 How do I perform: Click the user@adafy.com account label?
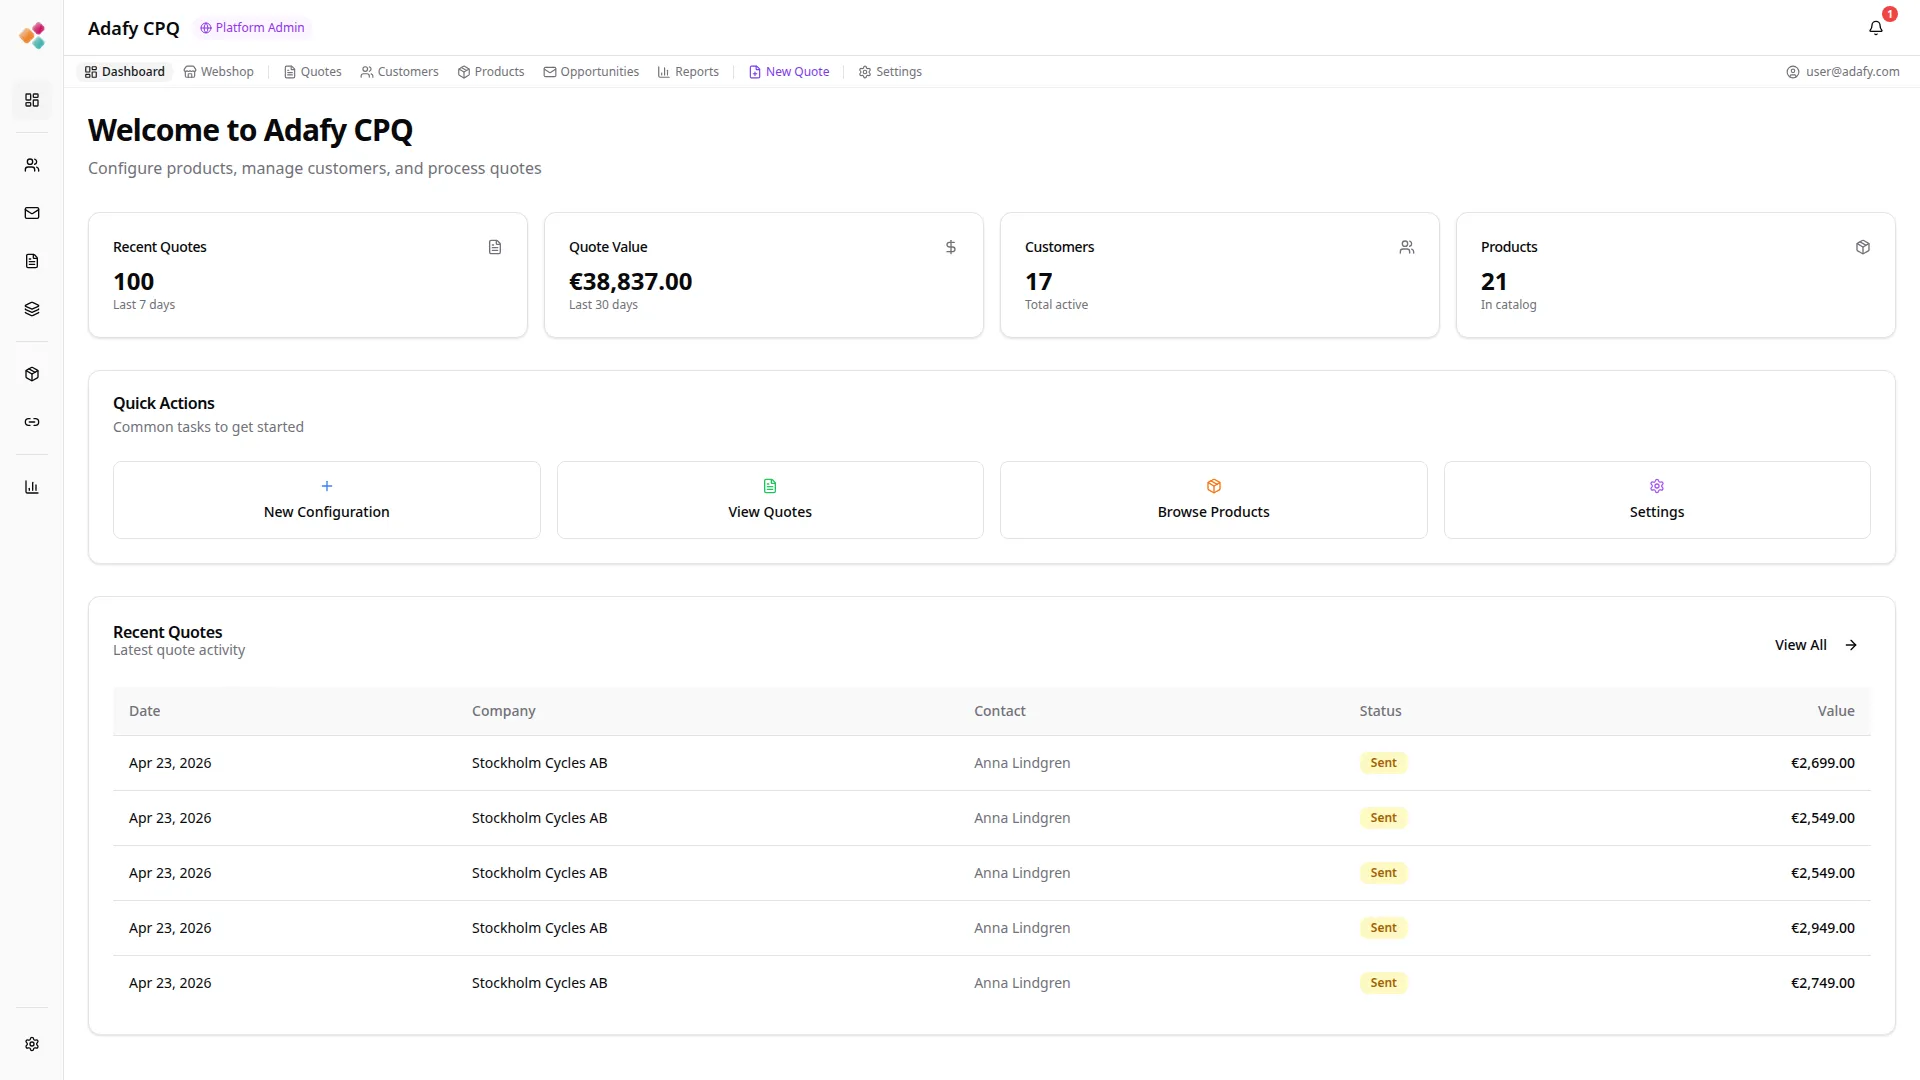(x=1843, y=71)
